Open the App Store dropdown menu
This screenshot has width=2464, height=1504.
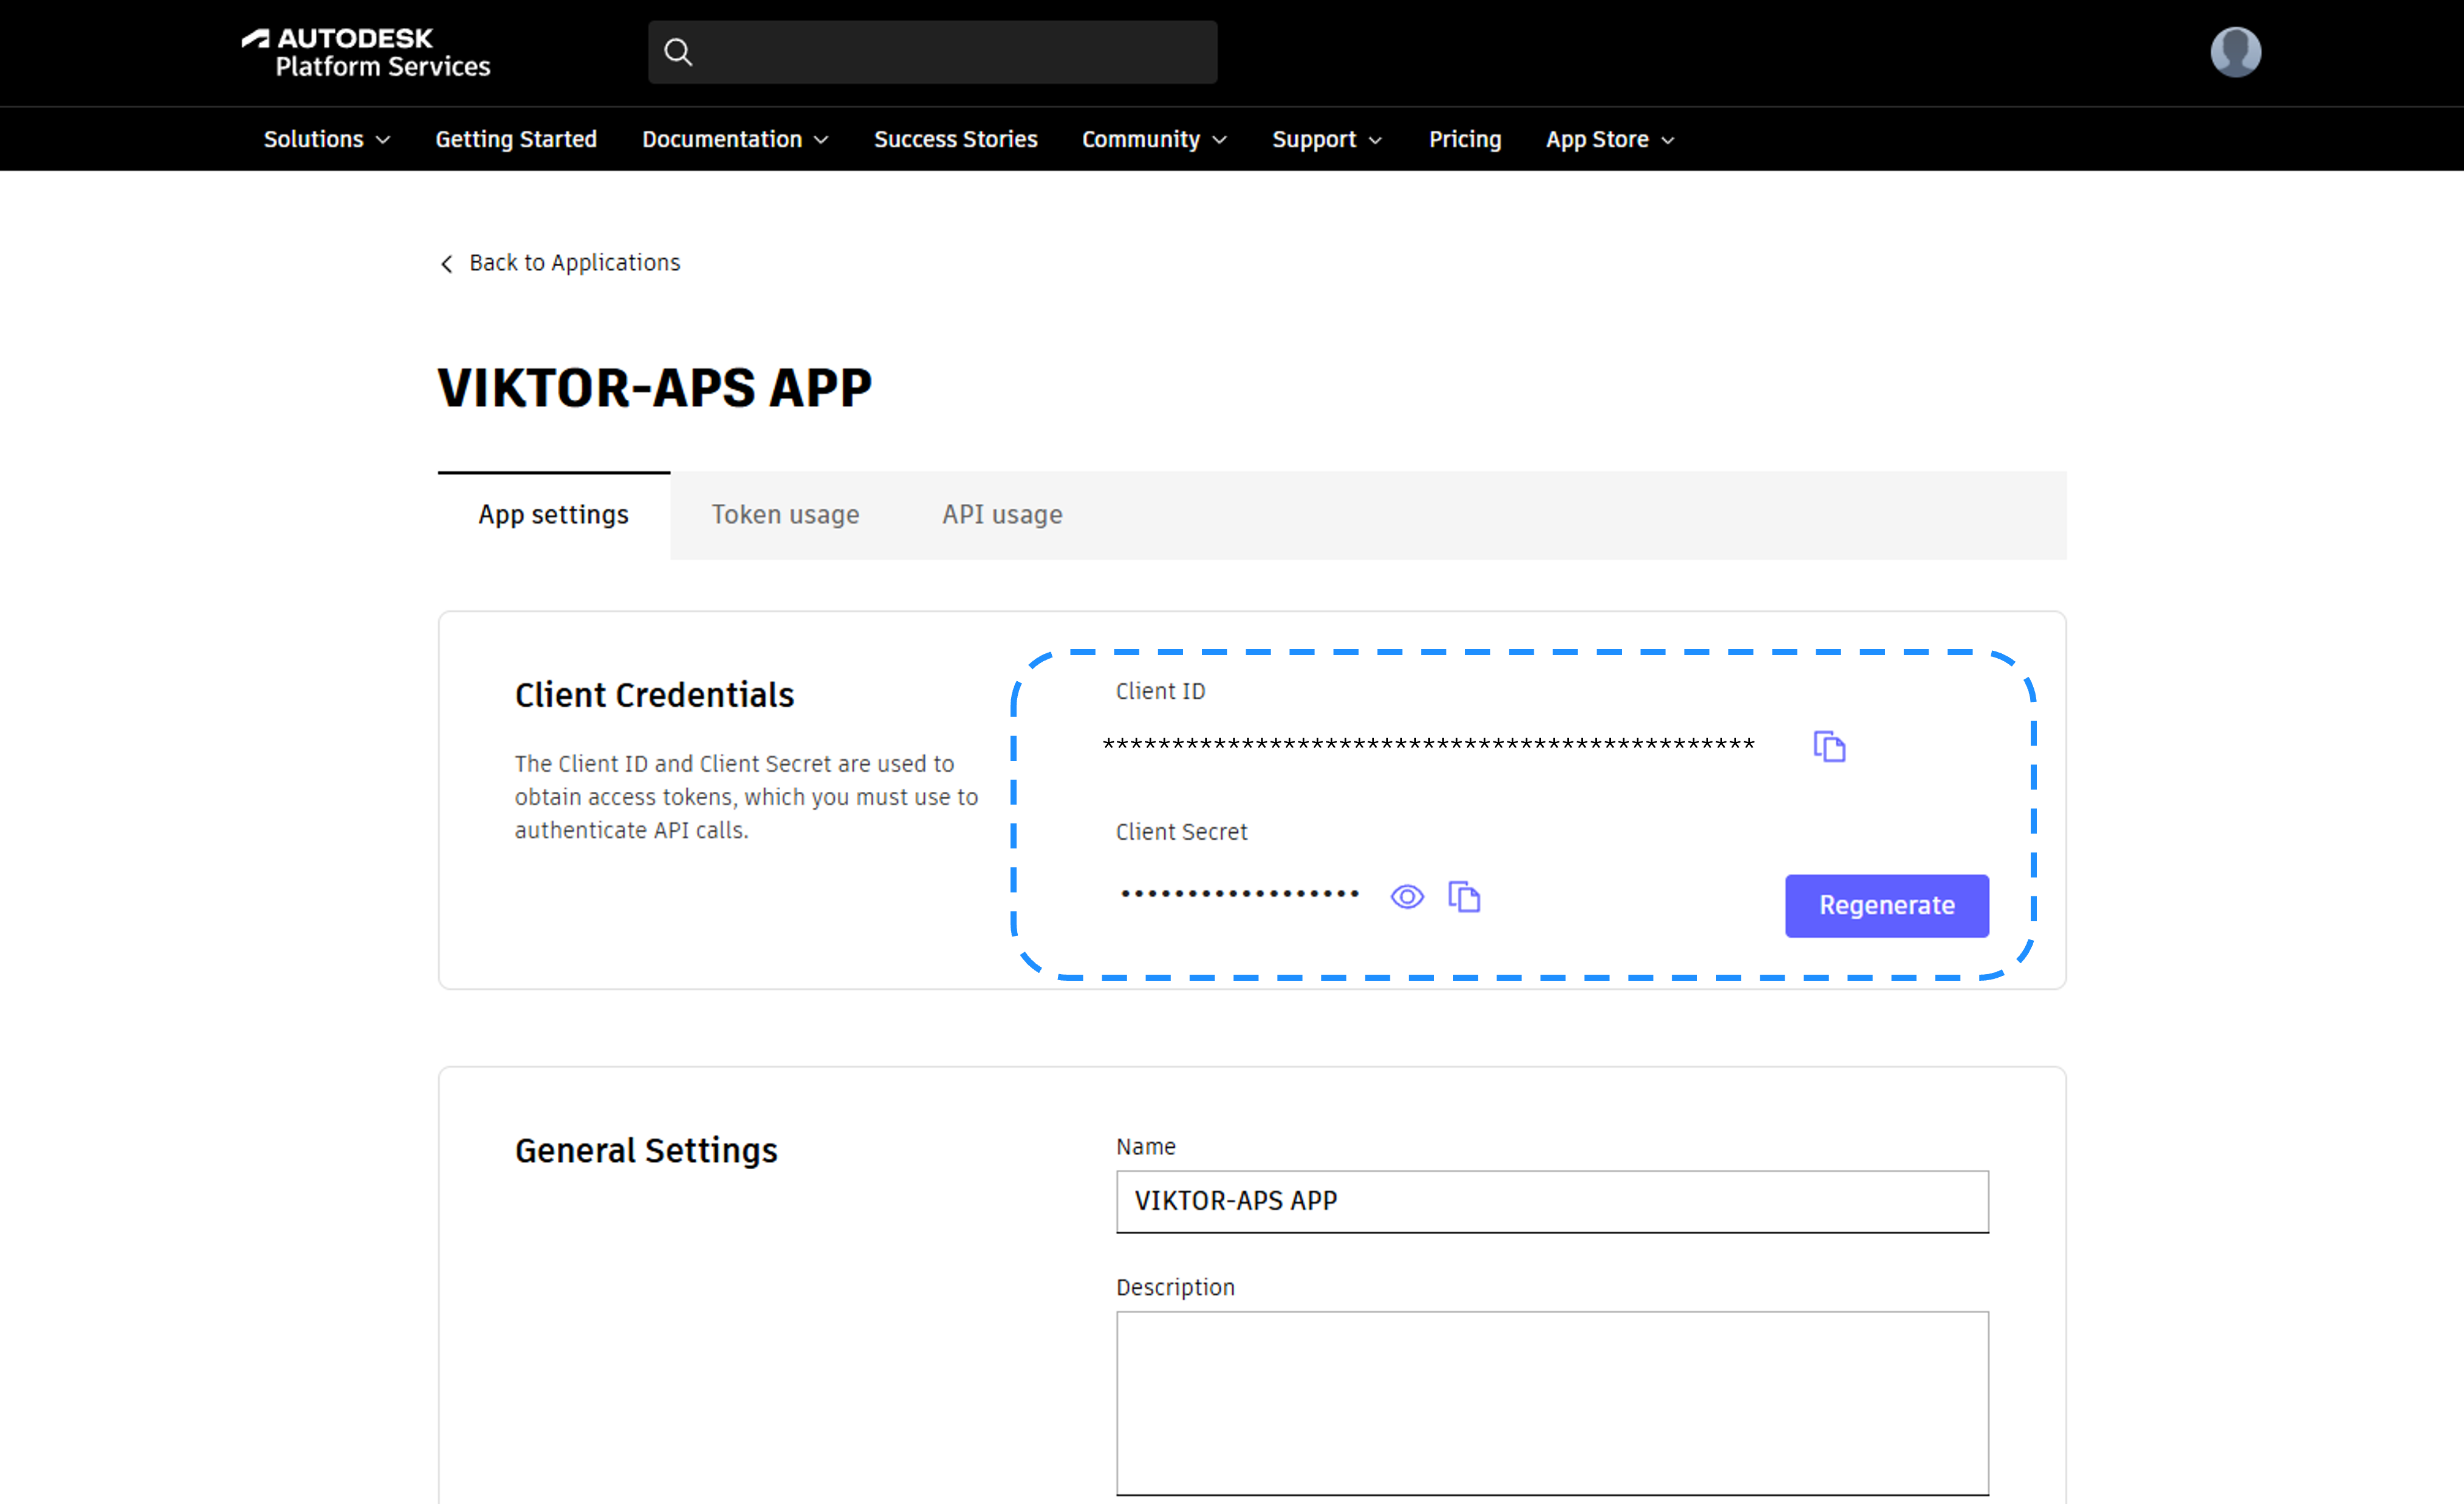[1608, 139]
